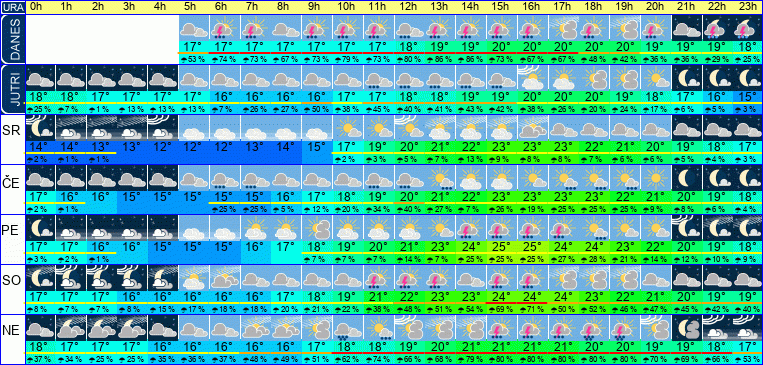
Task: Select the JUTRI row label
Action: pos(13,90)
